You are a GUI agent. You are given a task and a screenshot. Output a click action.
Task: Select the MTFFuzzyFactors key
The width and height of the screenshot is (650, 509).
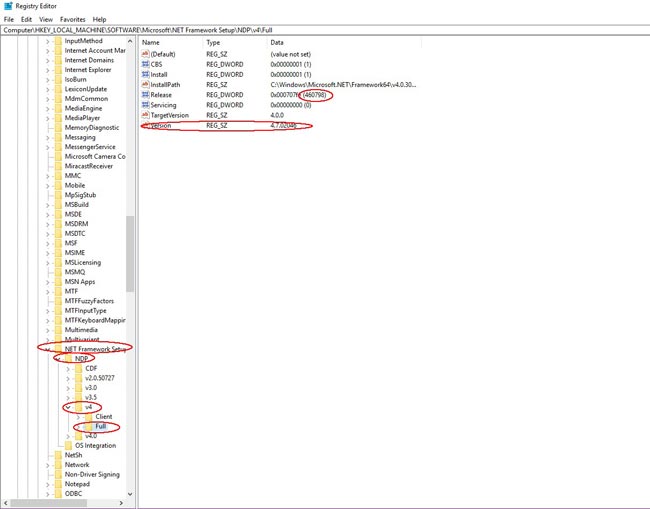click(x=89, y=301)
